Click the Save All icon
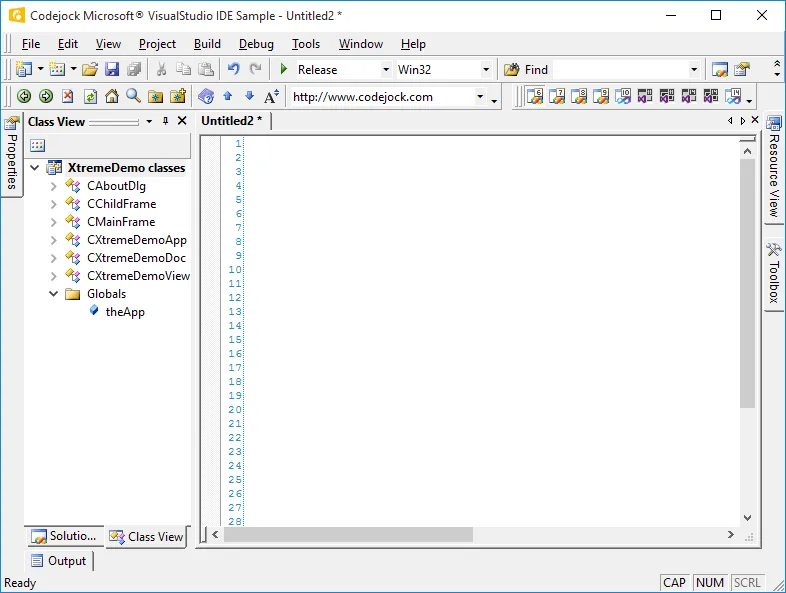The width and height of the screenshot is (786, 593). pos(134,69)
